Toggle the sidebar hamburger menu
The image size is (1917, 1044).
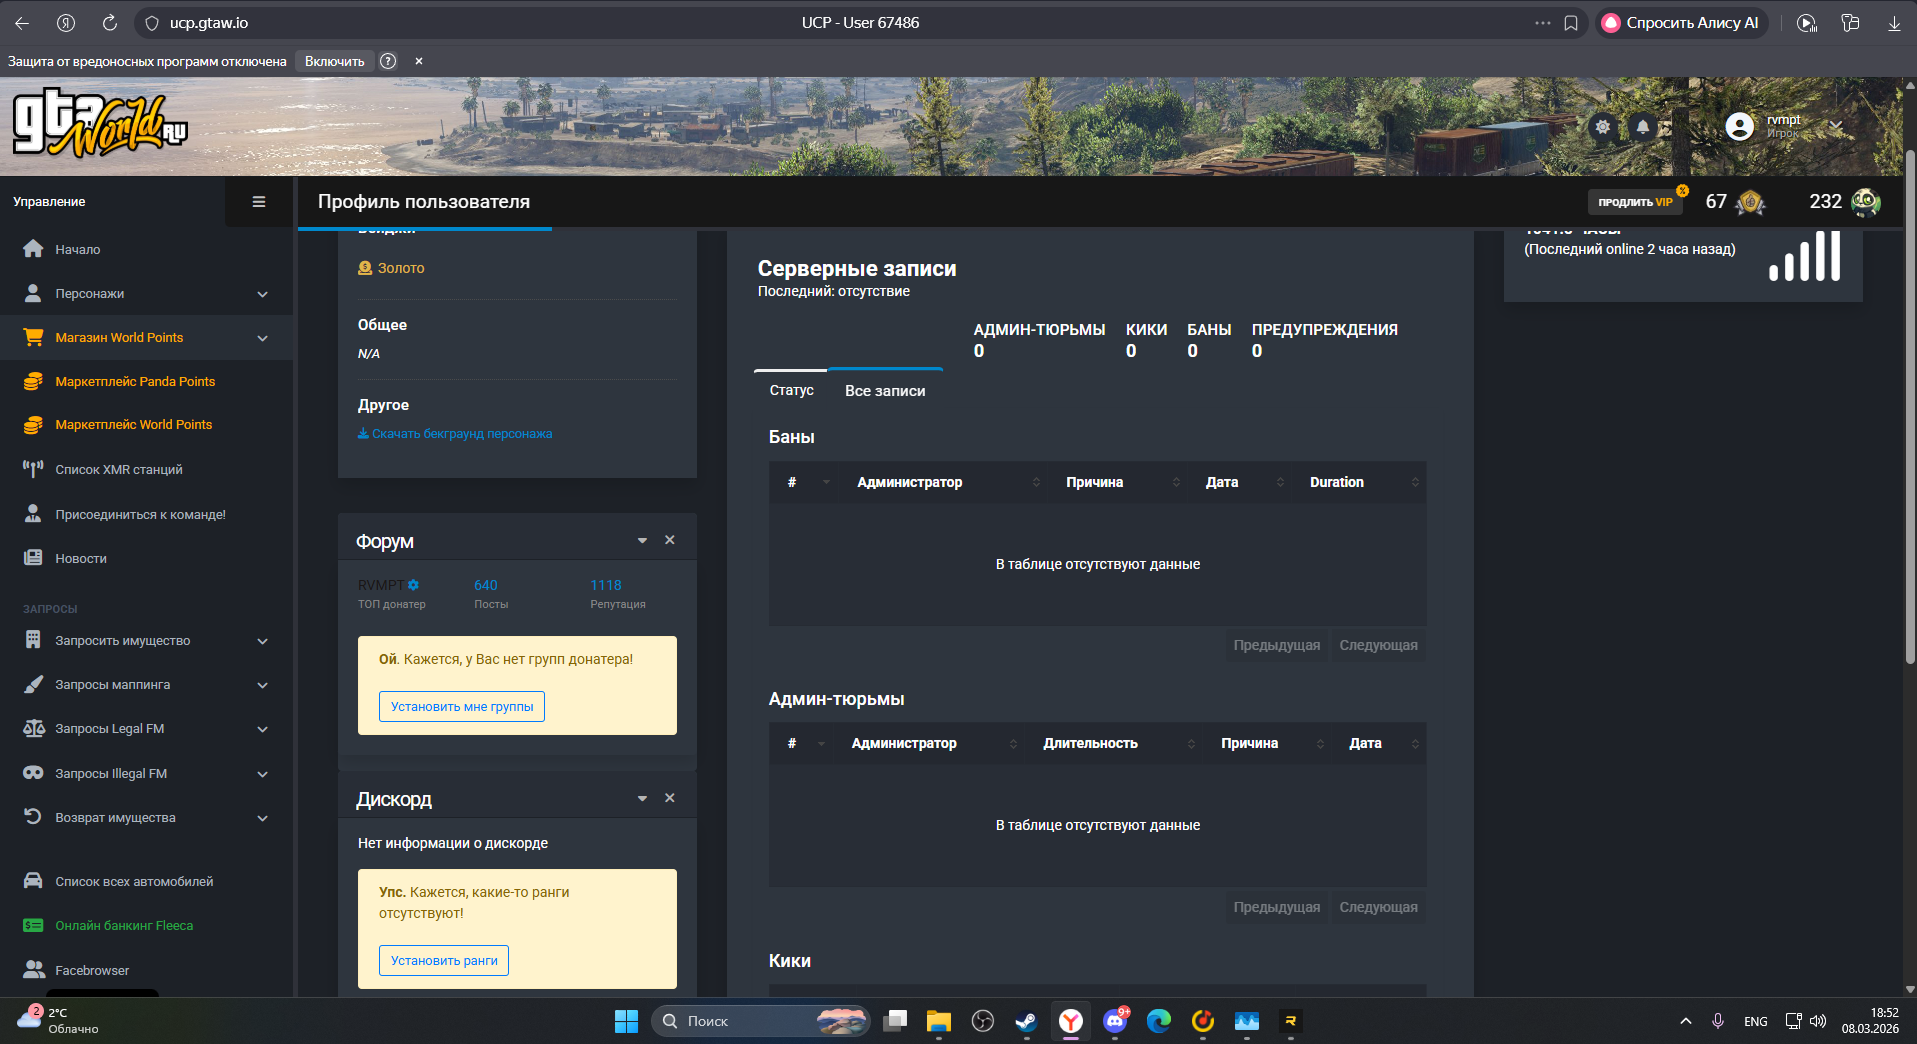pyautogui.click(x=259, y=202)
